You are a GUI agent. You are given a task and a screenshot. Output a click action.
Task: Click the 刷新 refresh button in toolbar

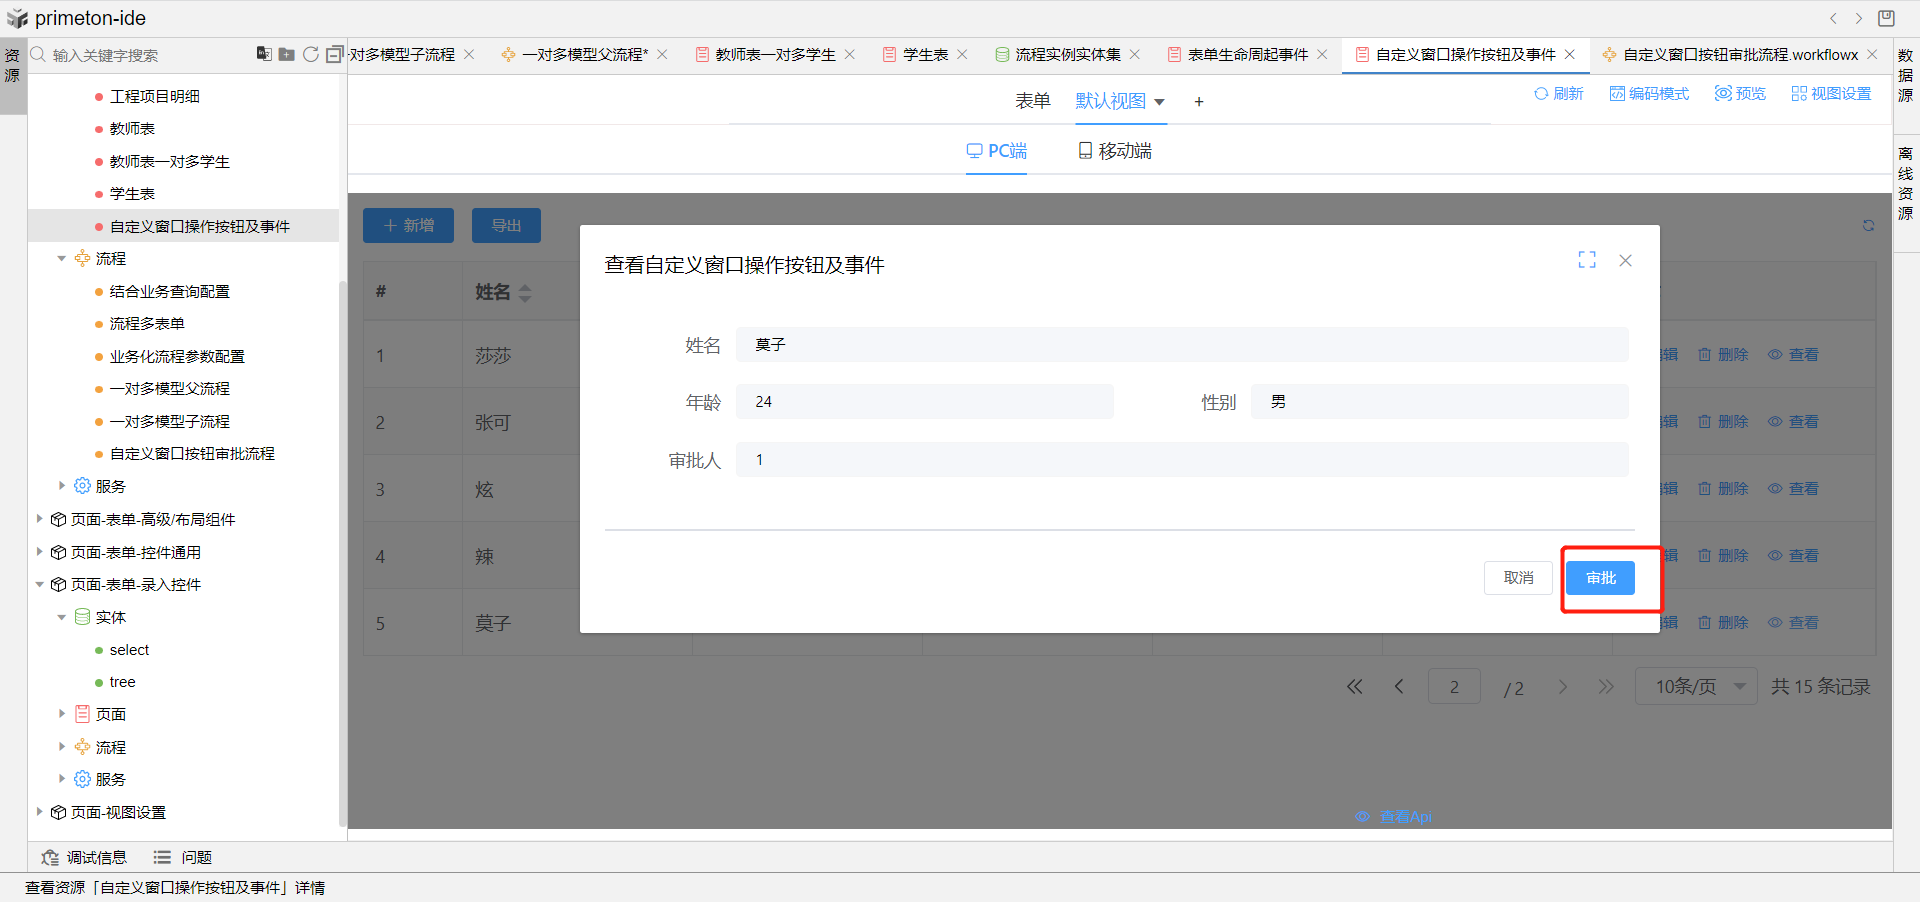click(1559, 94)
